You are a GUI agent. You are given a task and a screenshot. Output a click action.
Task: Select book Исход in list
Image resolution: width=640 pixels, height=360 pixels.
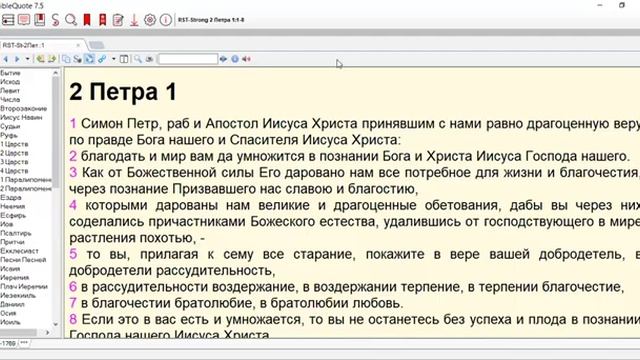pyautogui.click(x=10, y=82)
